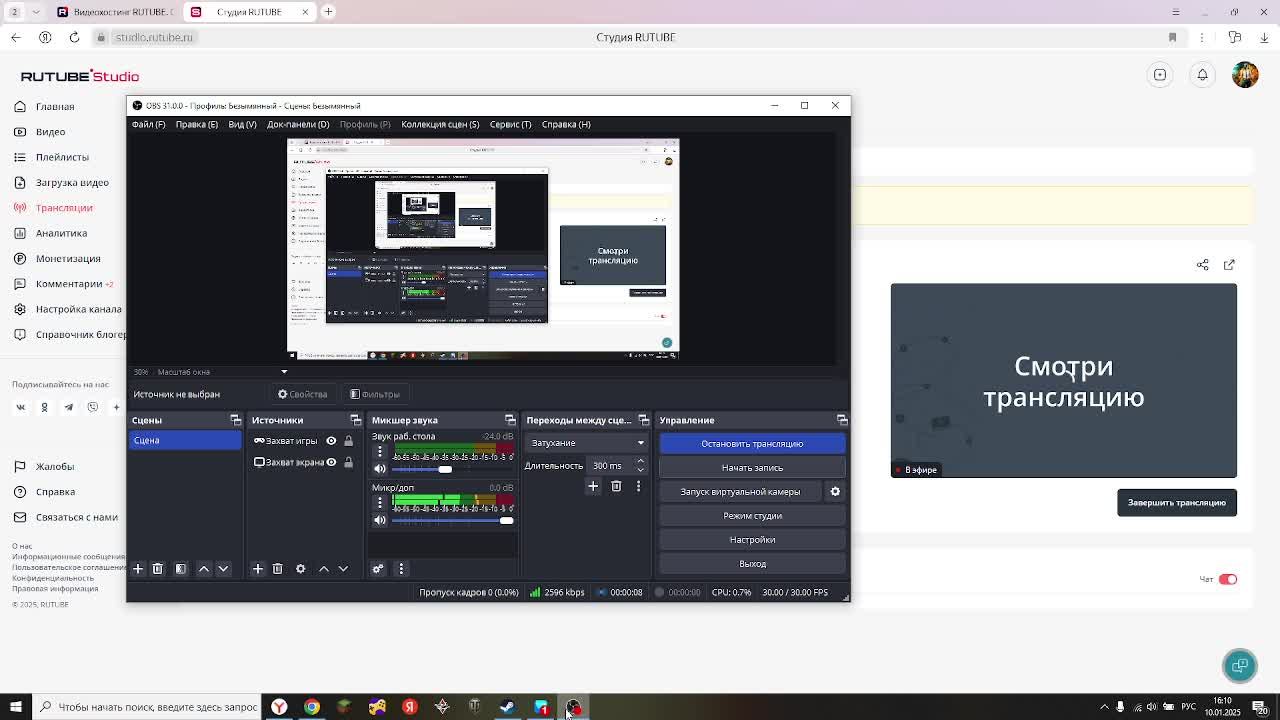The width and height of the screenshot is (1280, 720).
Task: Undock the Управление panel
Action: [842, 420]
